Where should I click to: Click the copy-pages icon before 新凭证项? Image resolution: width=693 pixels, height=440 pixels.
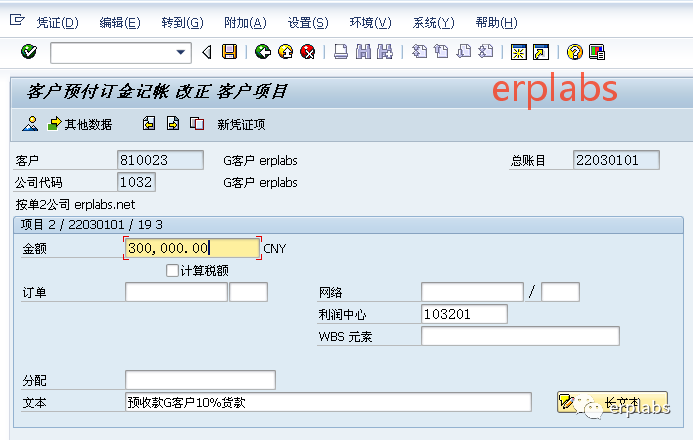(197, 124)
